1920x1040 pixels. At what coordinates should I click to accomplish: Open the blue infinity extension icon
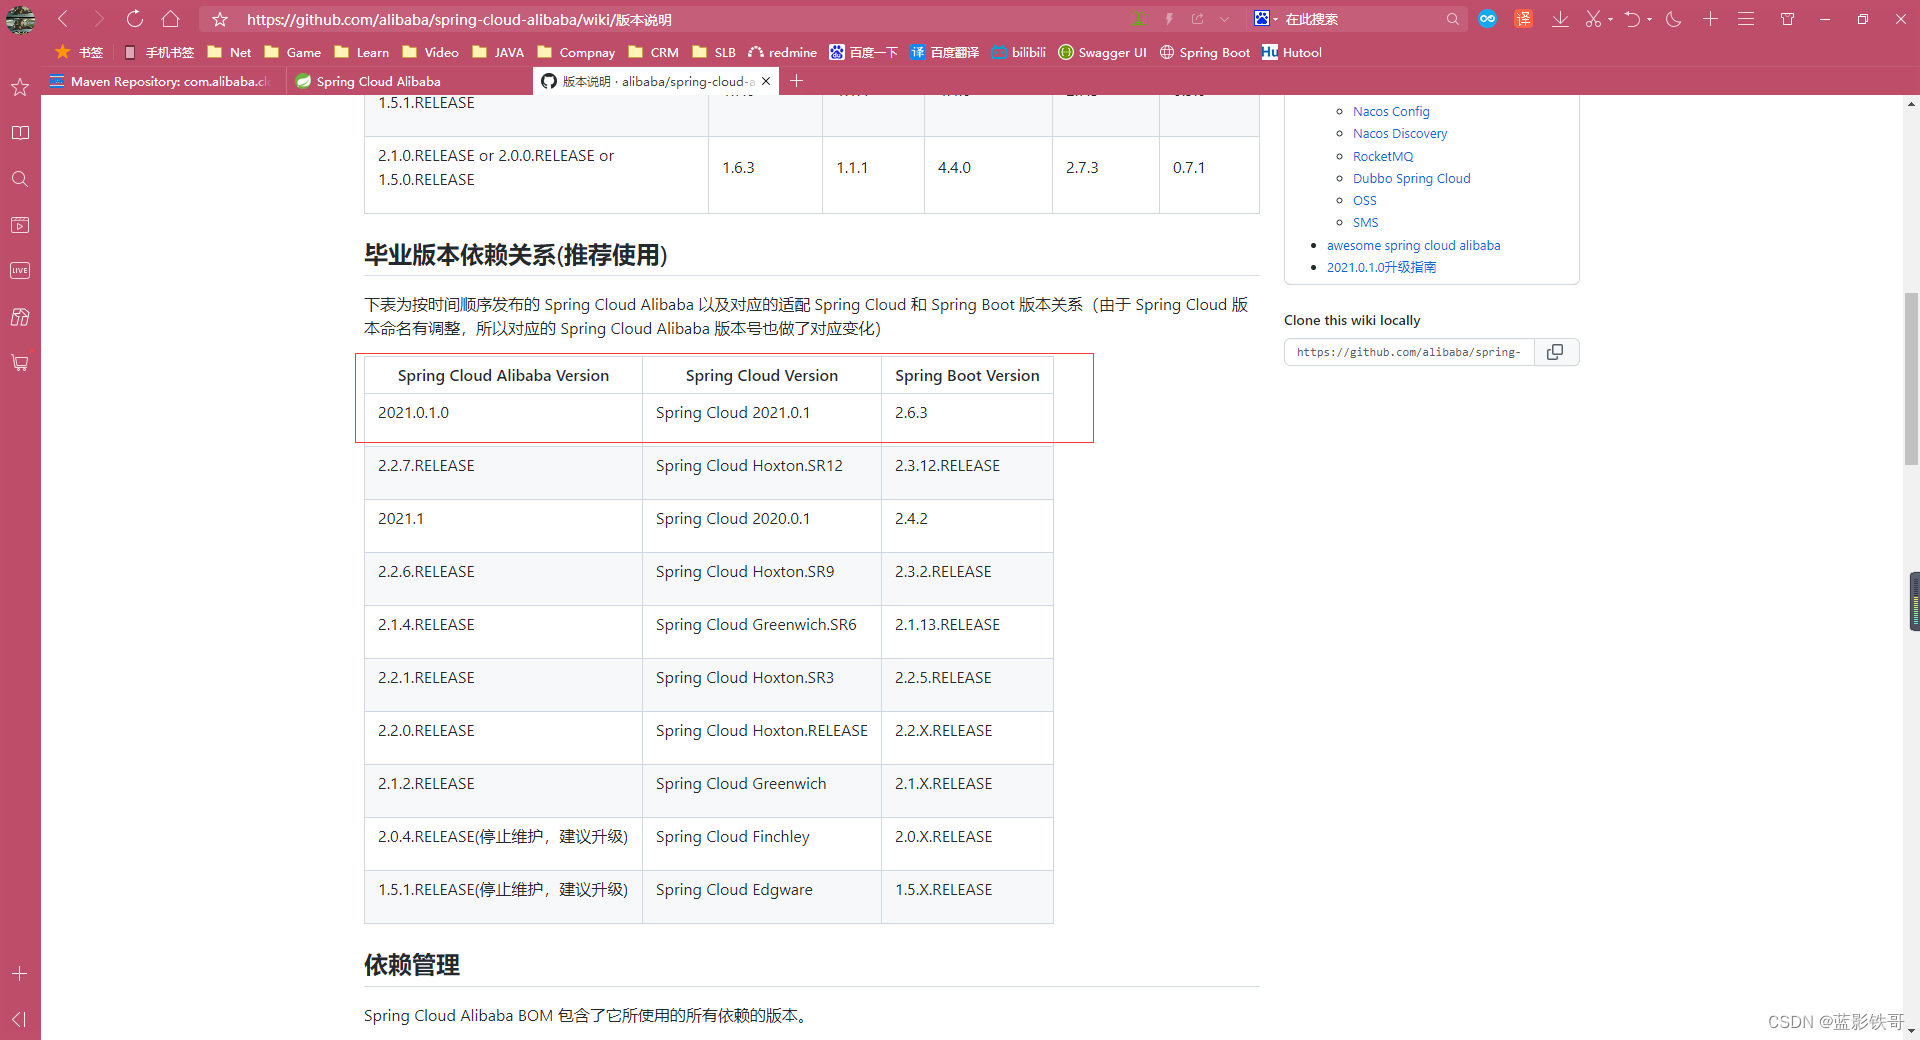click(x=1487, y=19)
